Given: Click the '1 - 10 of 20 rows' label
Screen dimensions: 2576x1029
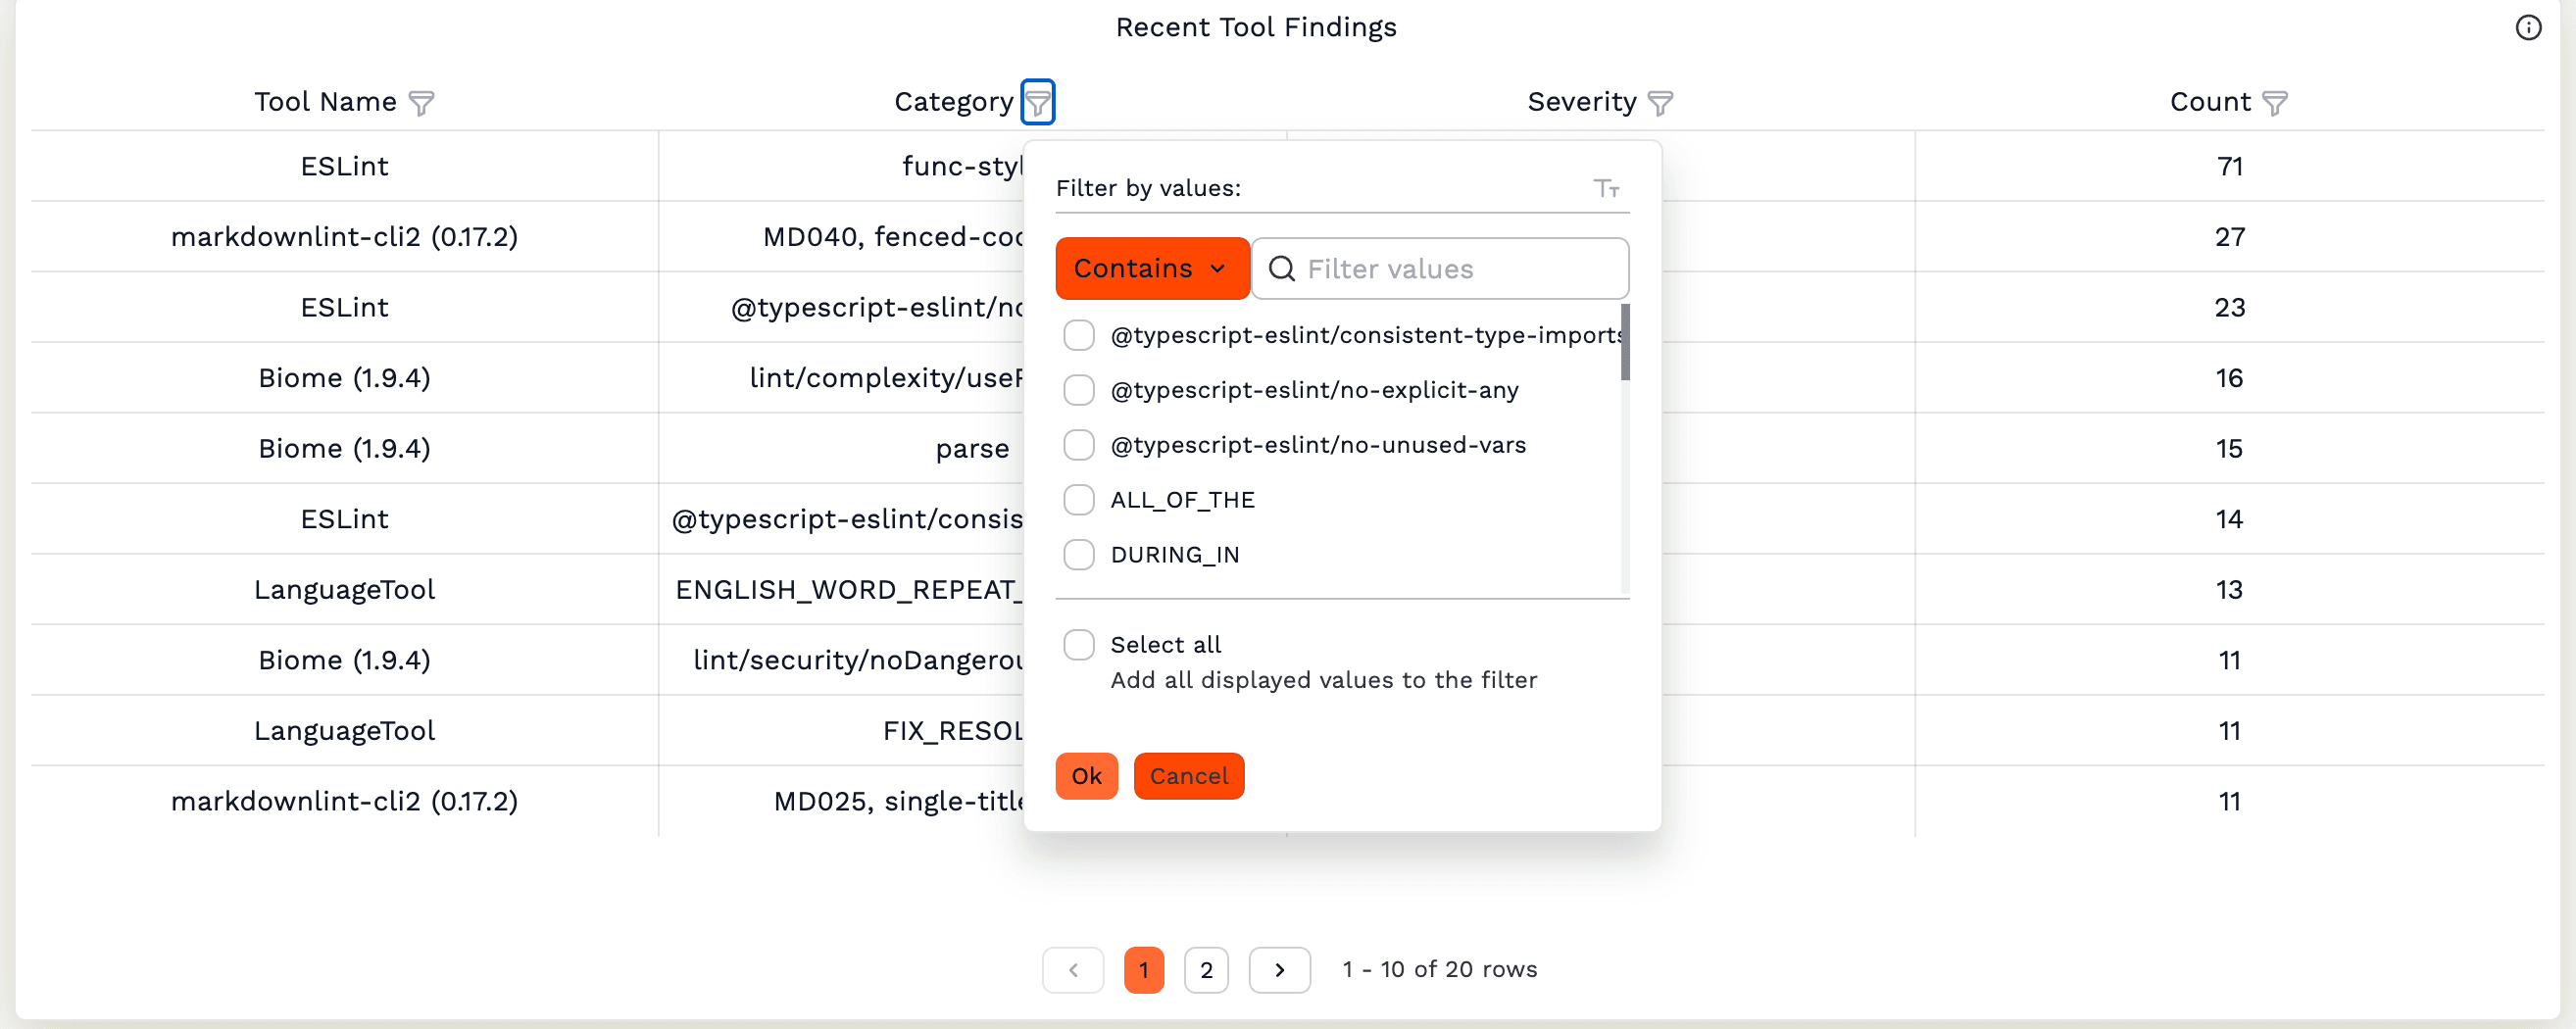Looking at the screenshot, I should click(1439, 970).
